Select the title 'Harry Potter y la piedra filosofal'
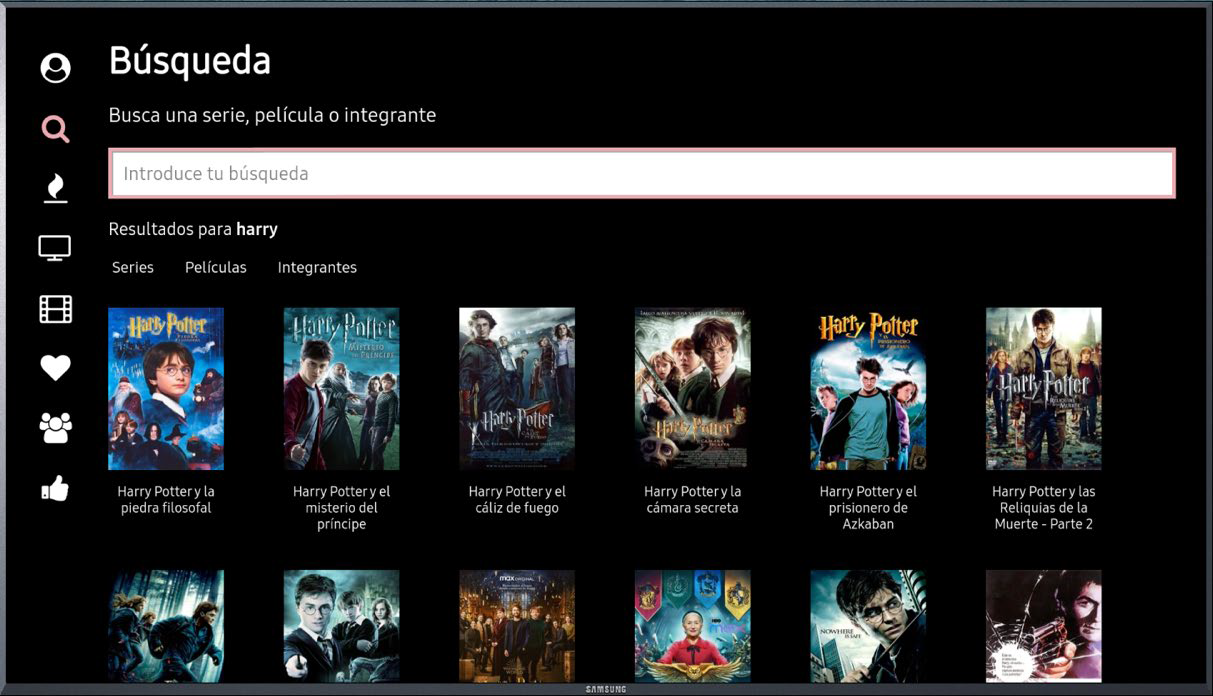 pos(166,500)
